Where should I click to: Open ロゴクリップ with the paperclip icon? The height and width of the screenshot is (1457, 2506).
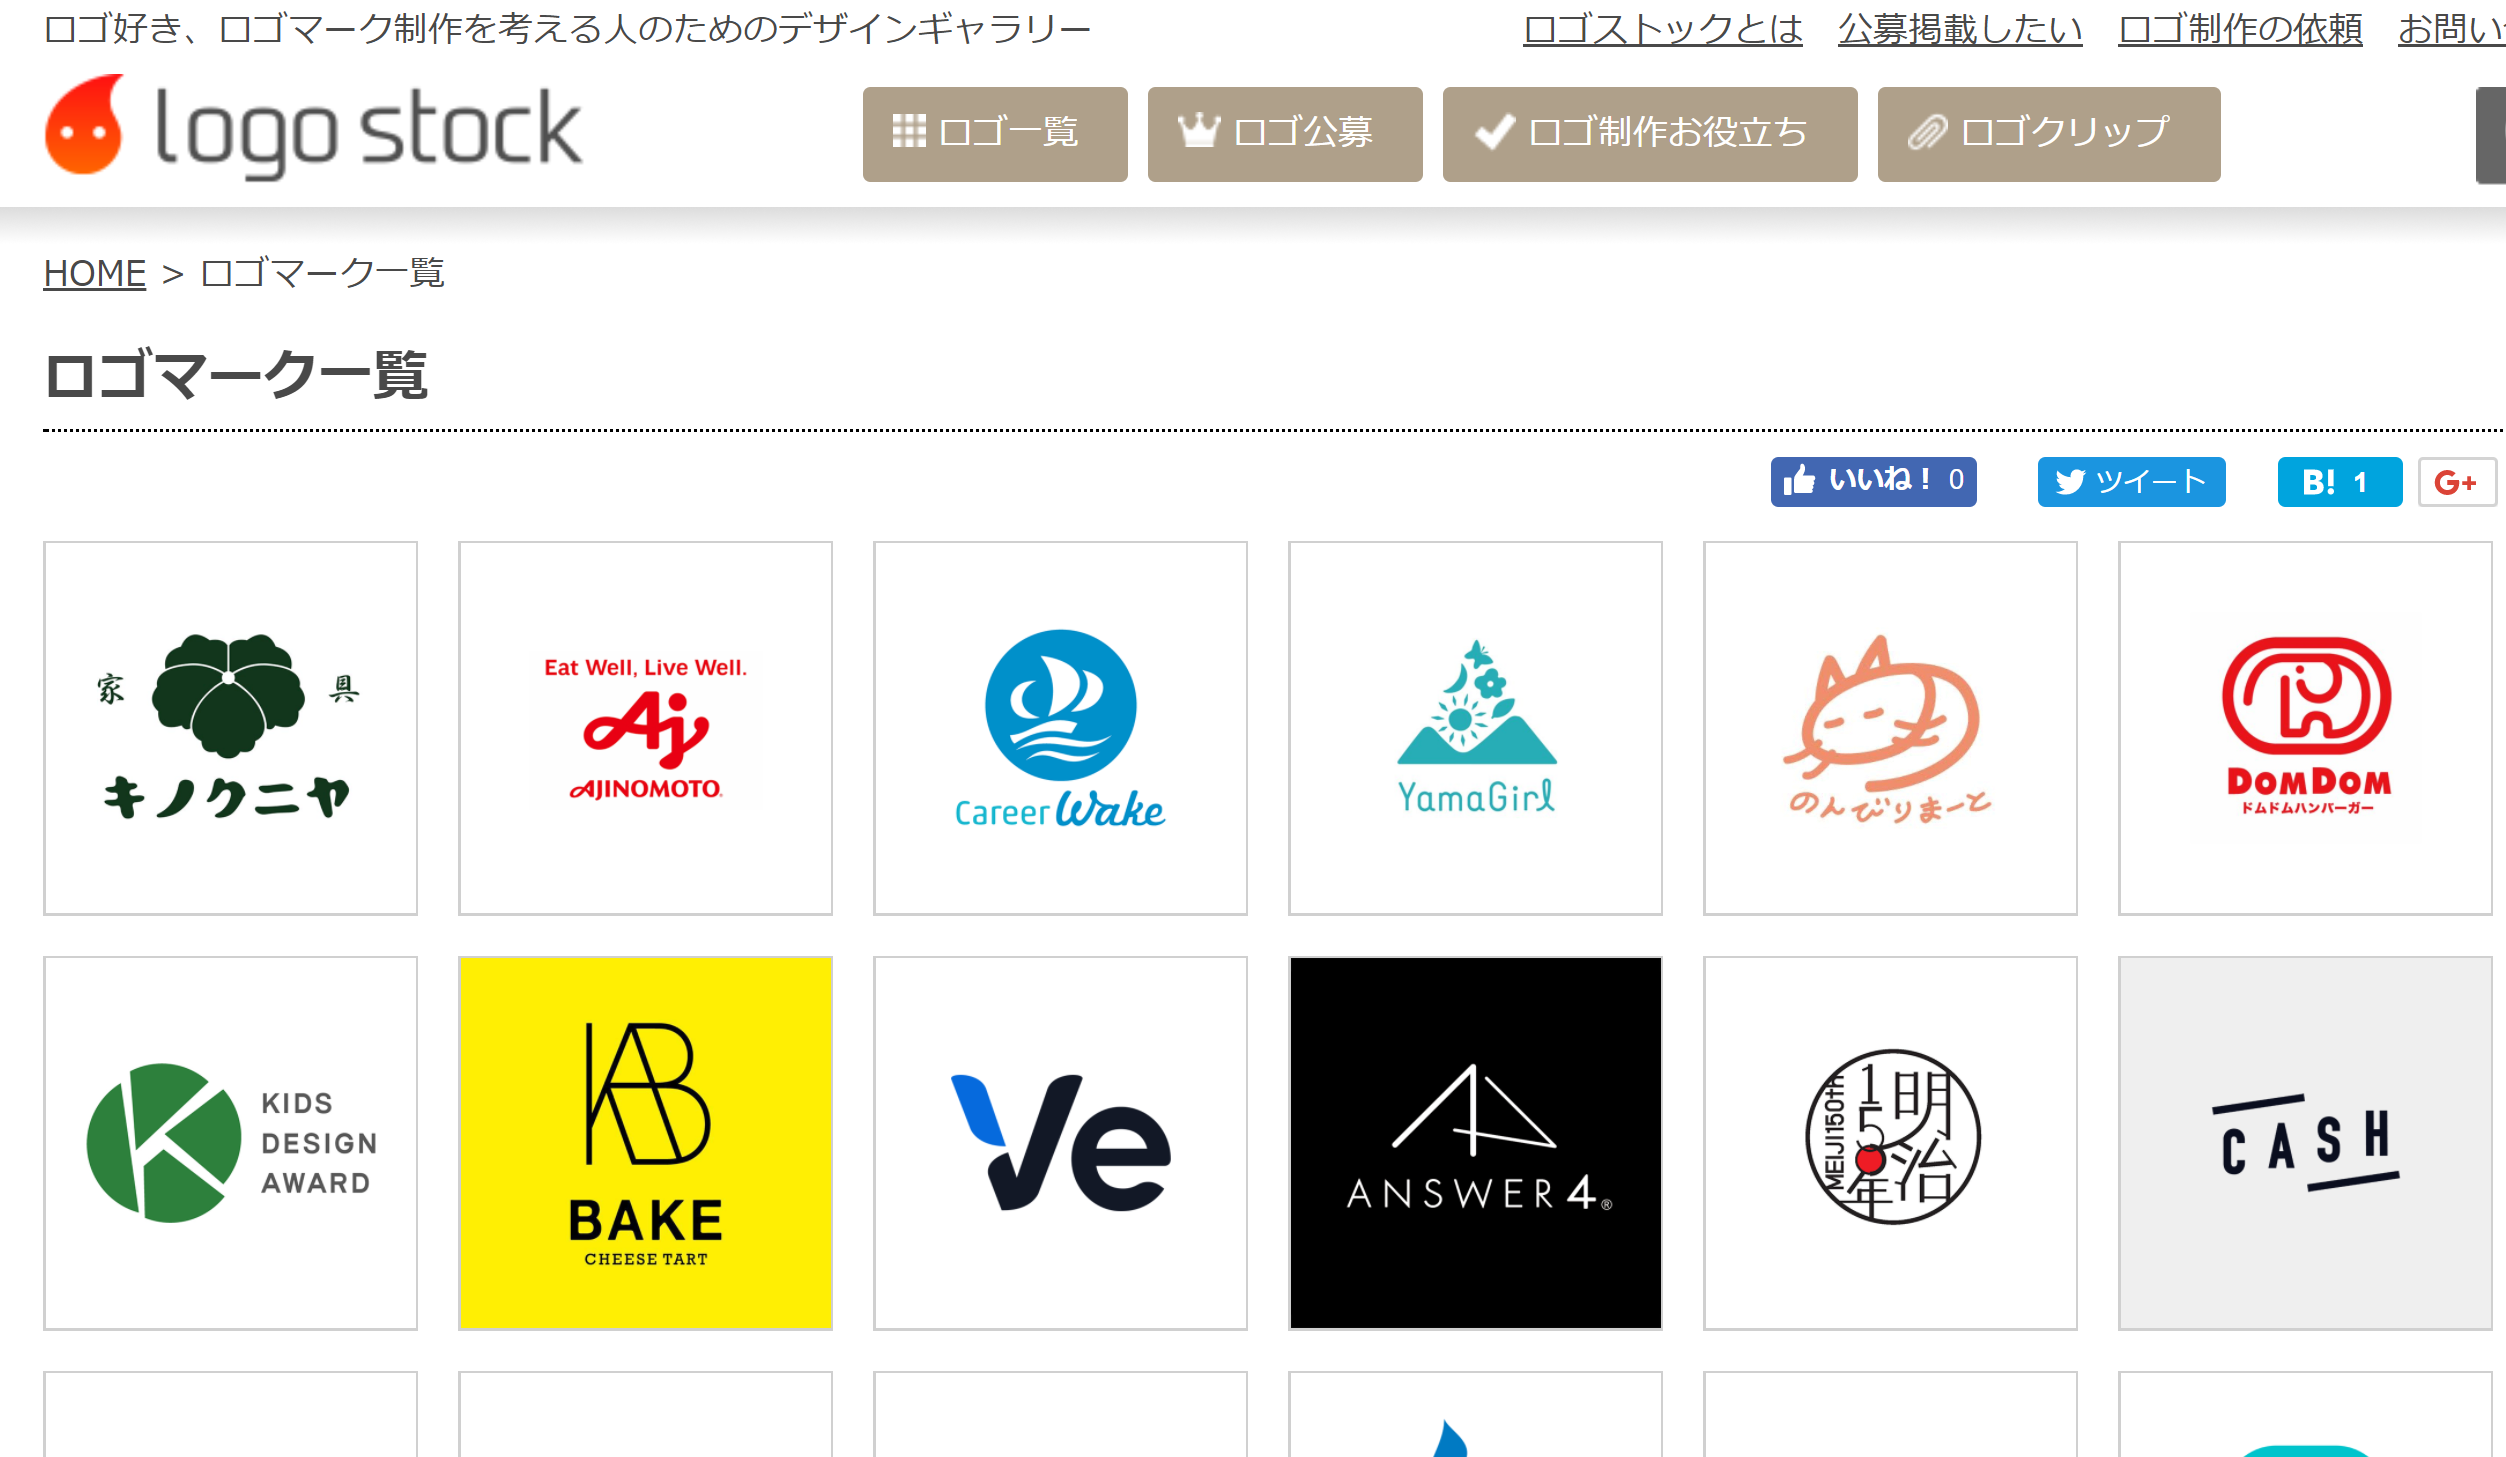tap(2049, 134)
